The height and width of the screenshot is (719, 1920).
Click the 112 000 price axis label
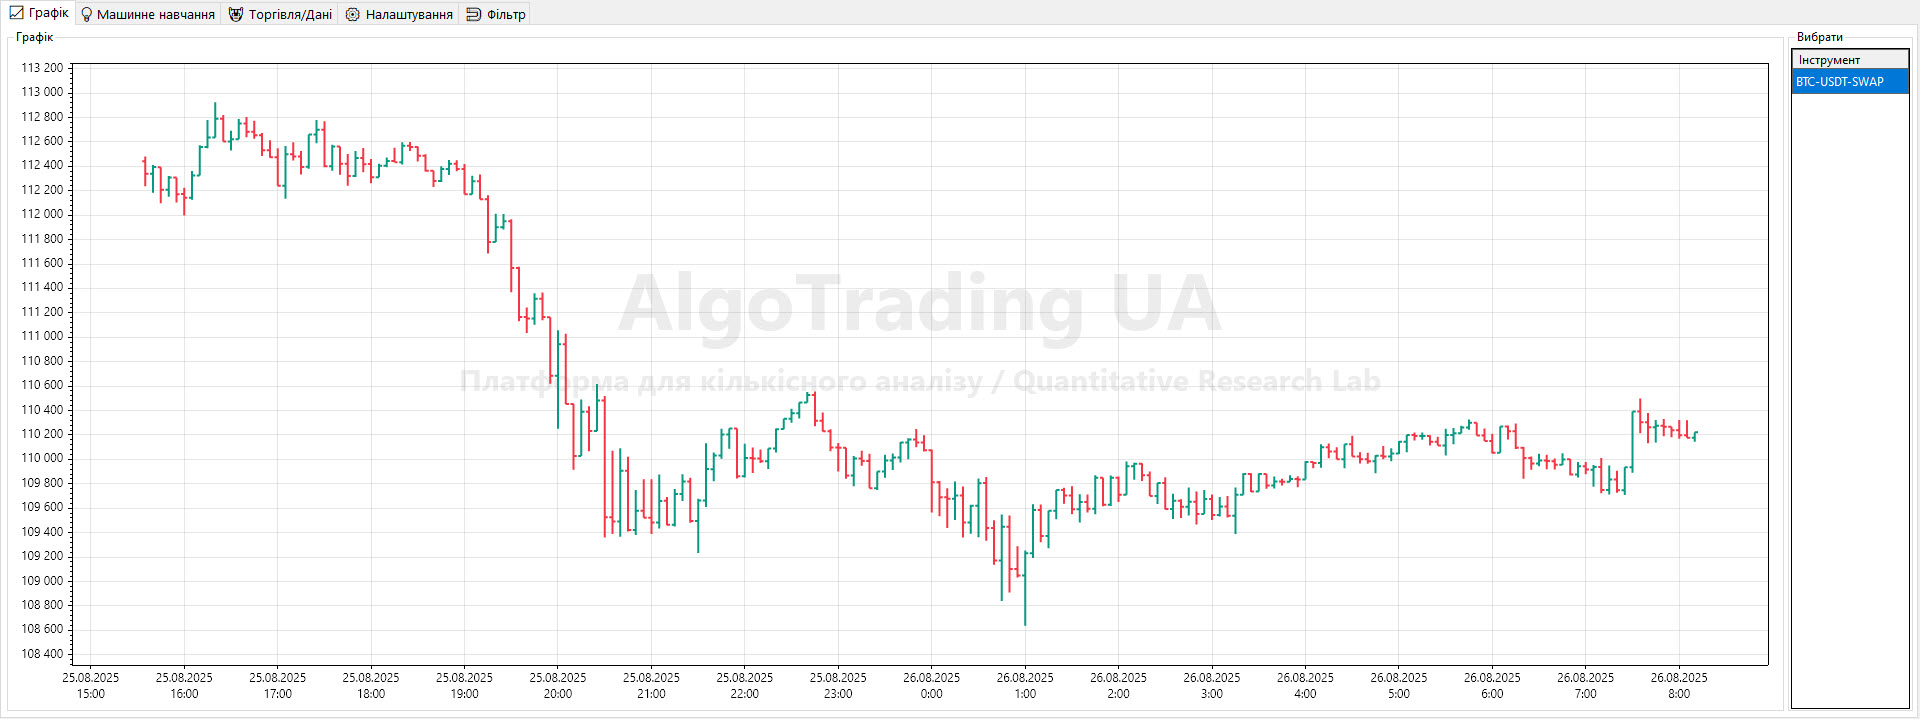tap(42, 214)
